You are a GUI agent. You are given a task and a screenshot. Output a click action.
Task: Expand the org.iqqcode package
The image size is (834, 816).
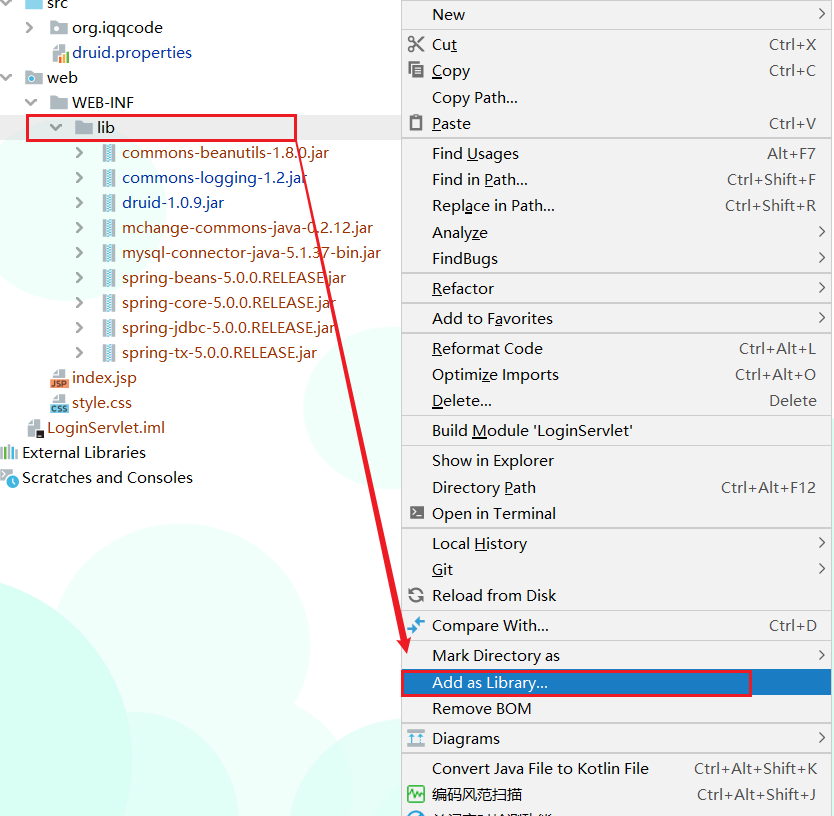tap(30, 27)
